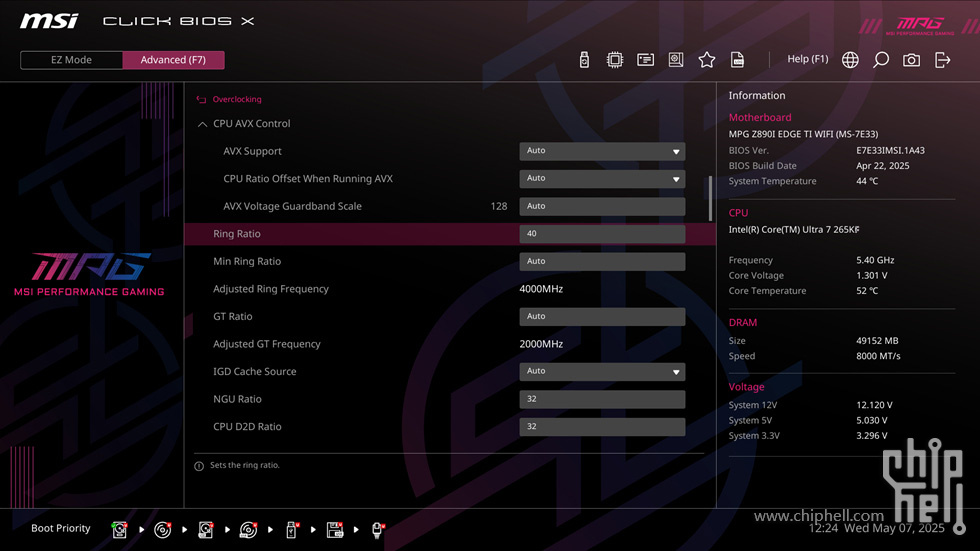This screenshot has height=551, width=980.
Task: Select the GT Ratio label
Action: [232, 317]
